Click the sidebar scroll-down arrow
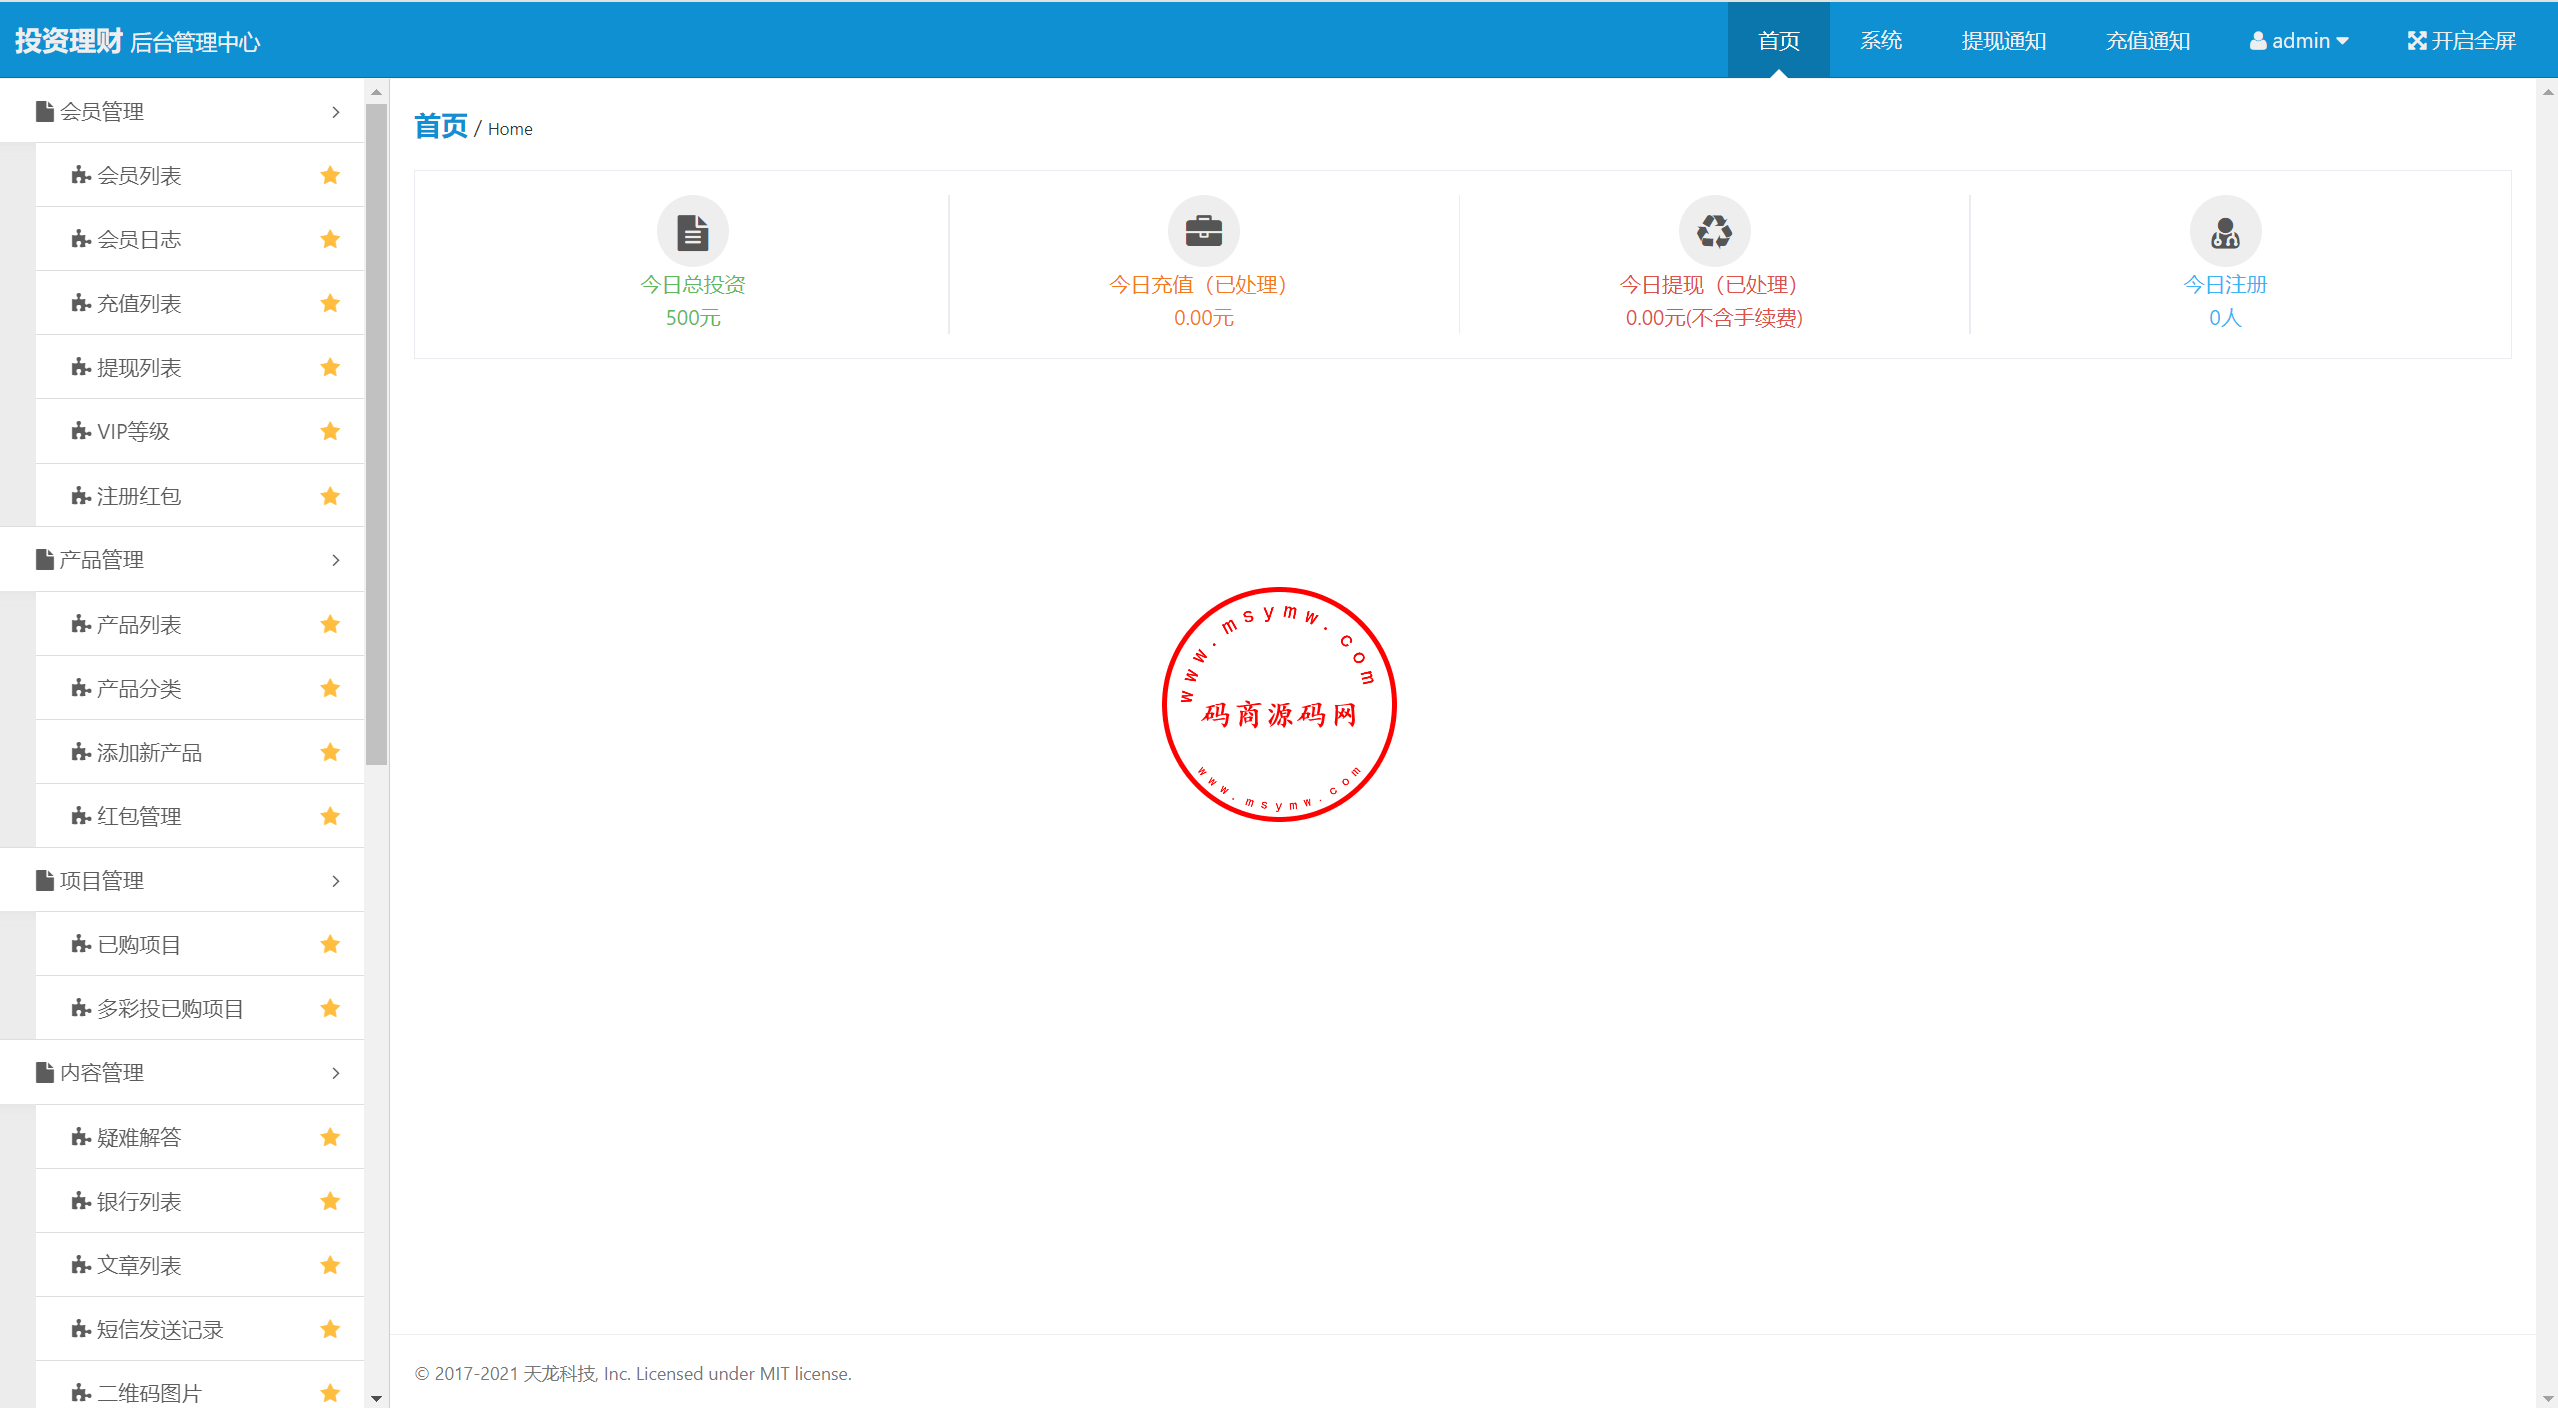 376,1398
